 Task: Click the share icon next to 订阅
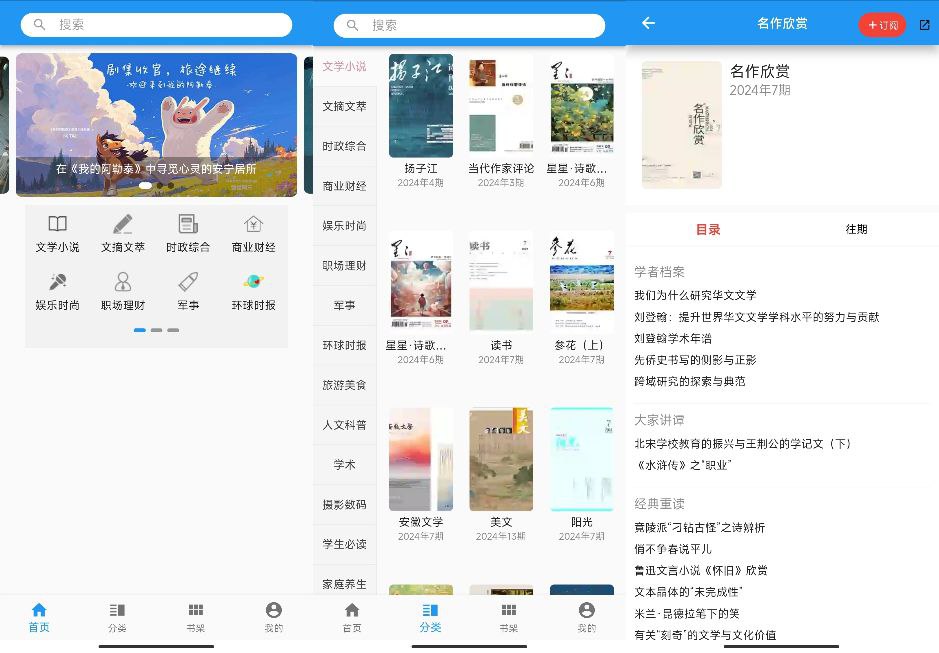[925, 25]
